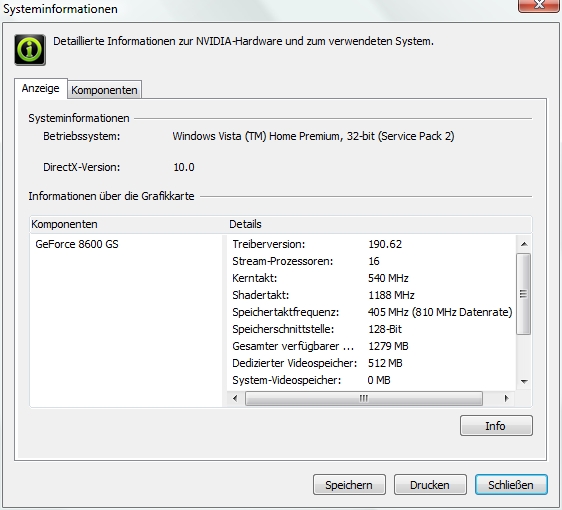The width and height of the screenshot is (562, 510).
Task: Click the Betriebssystem: label
Action: pyautogui.click(x=81, y=137)
